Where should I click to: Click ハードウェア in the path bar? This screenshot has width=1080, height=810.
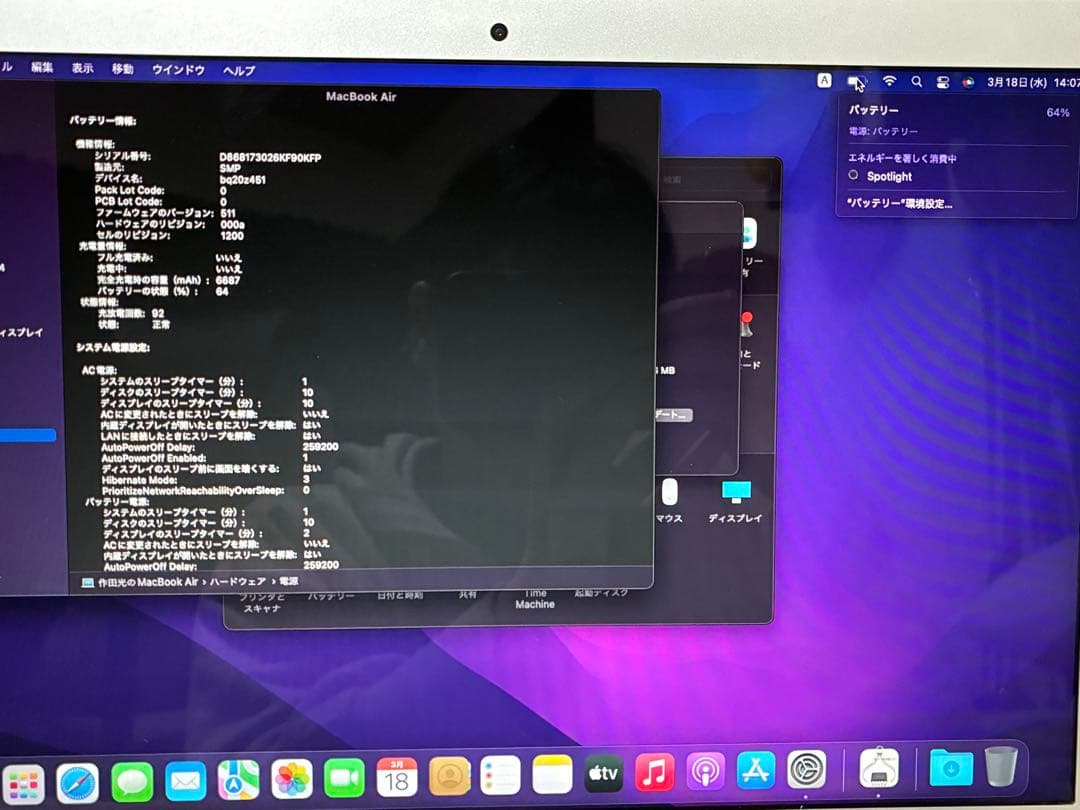(238, 581)
